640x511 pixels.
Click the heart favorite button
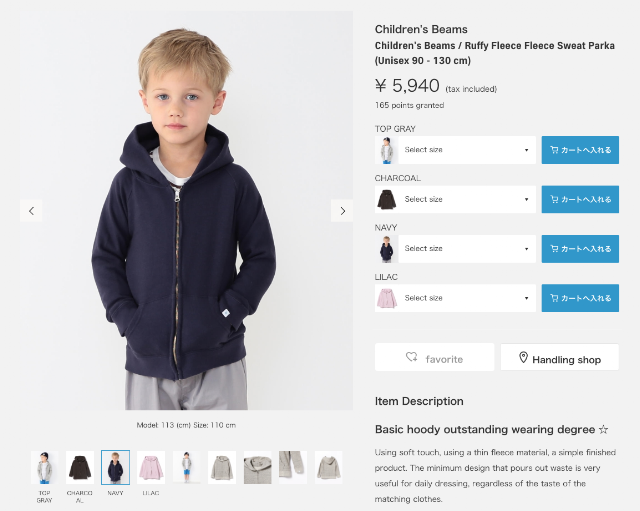point(434,358)
